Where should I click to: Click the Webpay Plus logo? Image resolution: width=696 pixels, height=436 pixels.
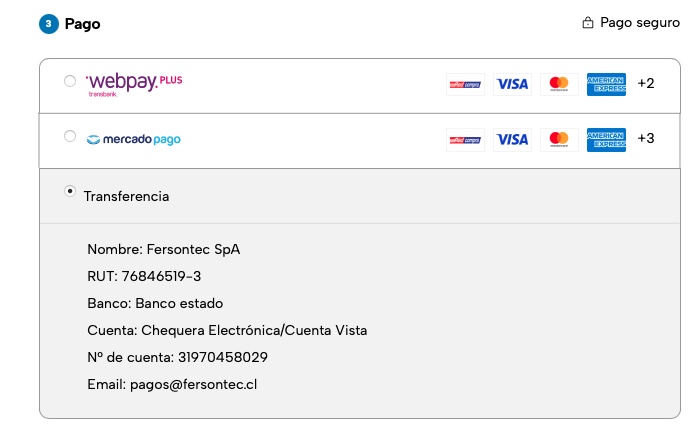click(x=134, y=83)
